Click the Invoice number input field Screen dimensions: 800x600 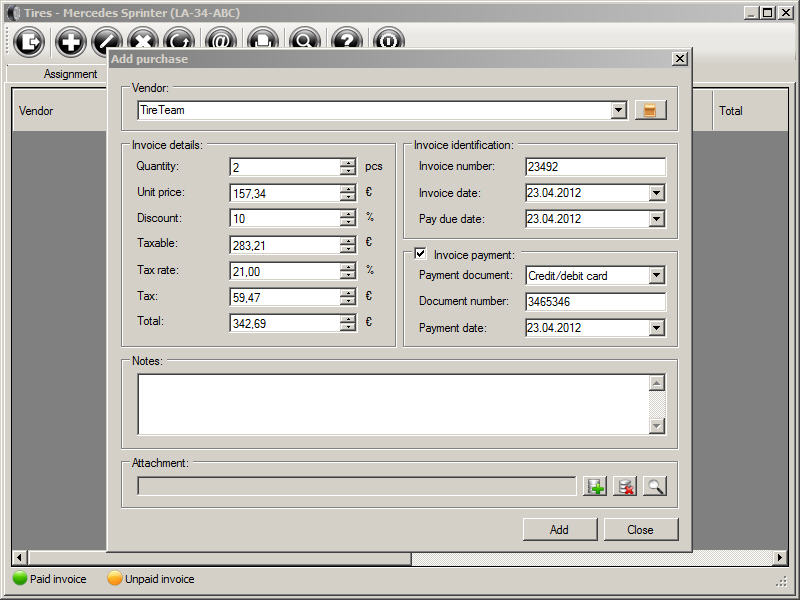coord(594,167)
